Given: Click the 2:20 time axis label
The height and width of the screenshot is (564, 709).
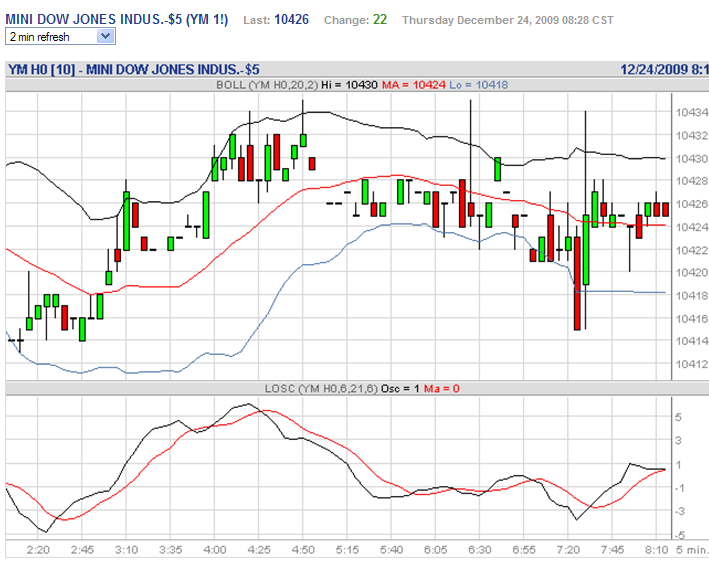Looking at the screenshot, I should coord(38,550).
